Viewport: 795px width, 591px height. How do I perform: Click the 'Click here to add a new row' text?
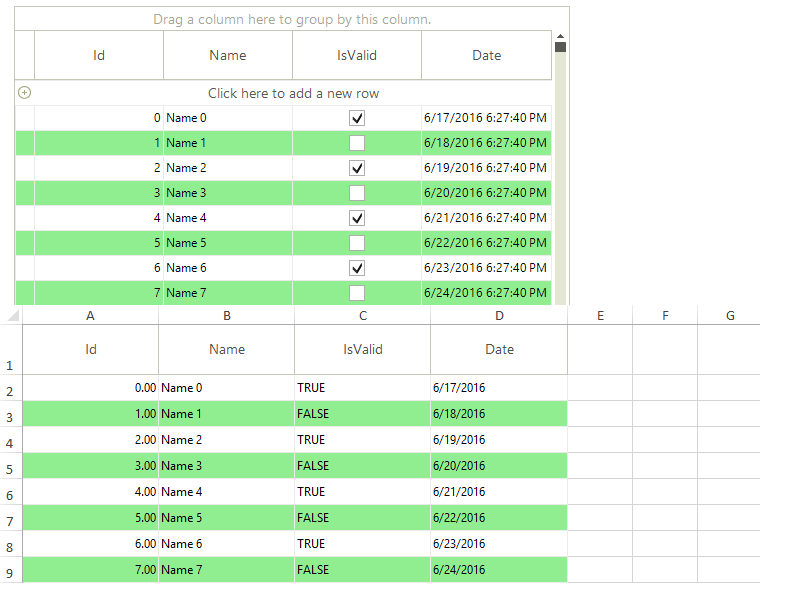(293, 93)
